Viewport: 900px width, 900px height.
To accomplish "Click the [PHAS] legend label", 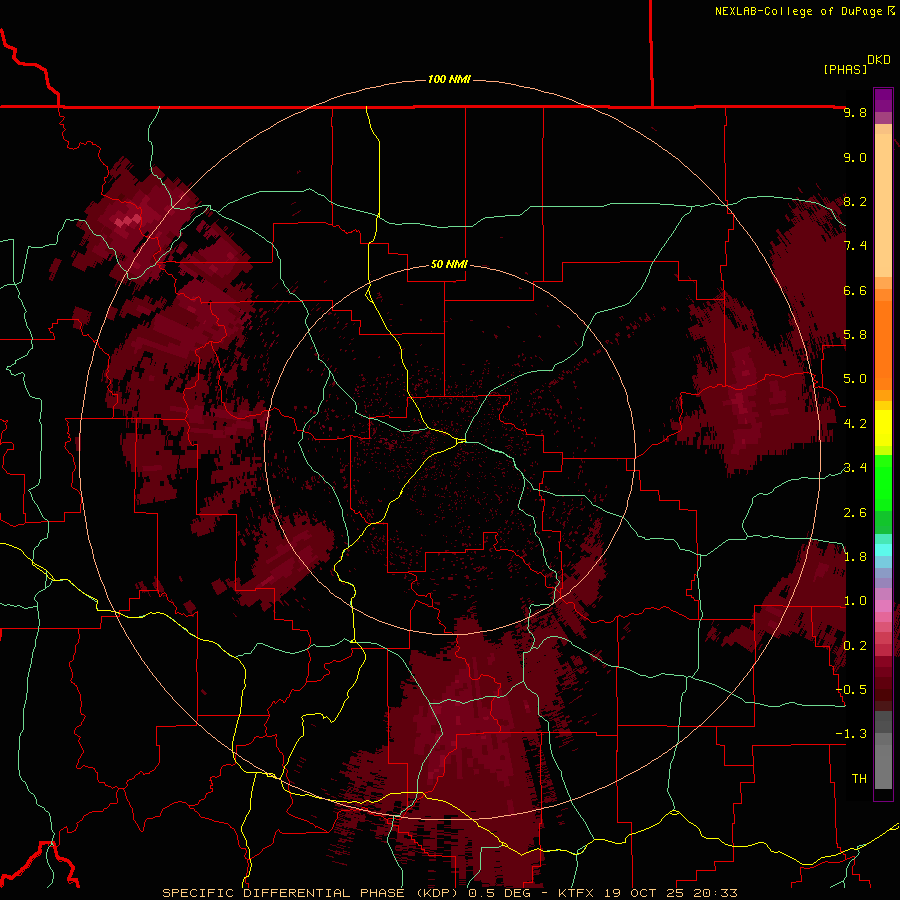I will tap(845, 69).
